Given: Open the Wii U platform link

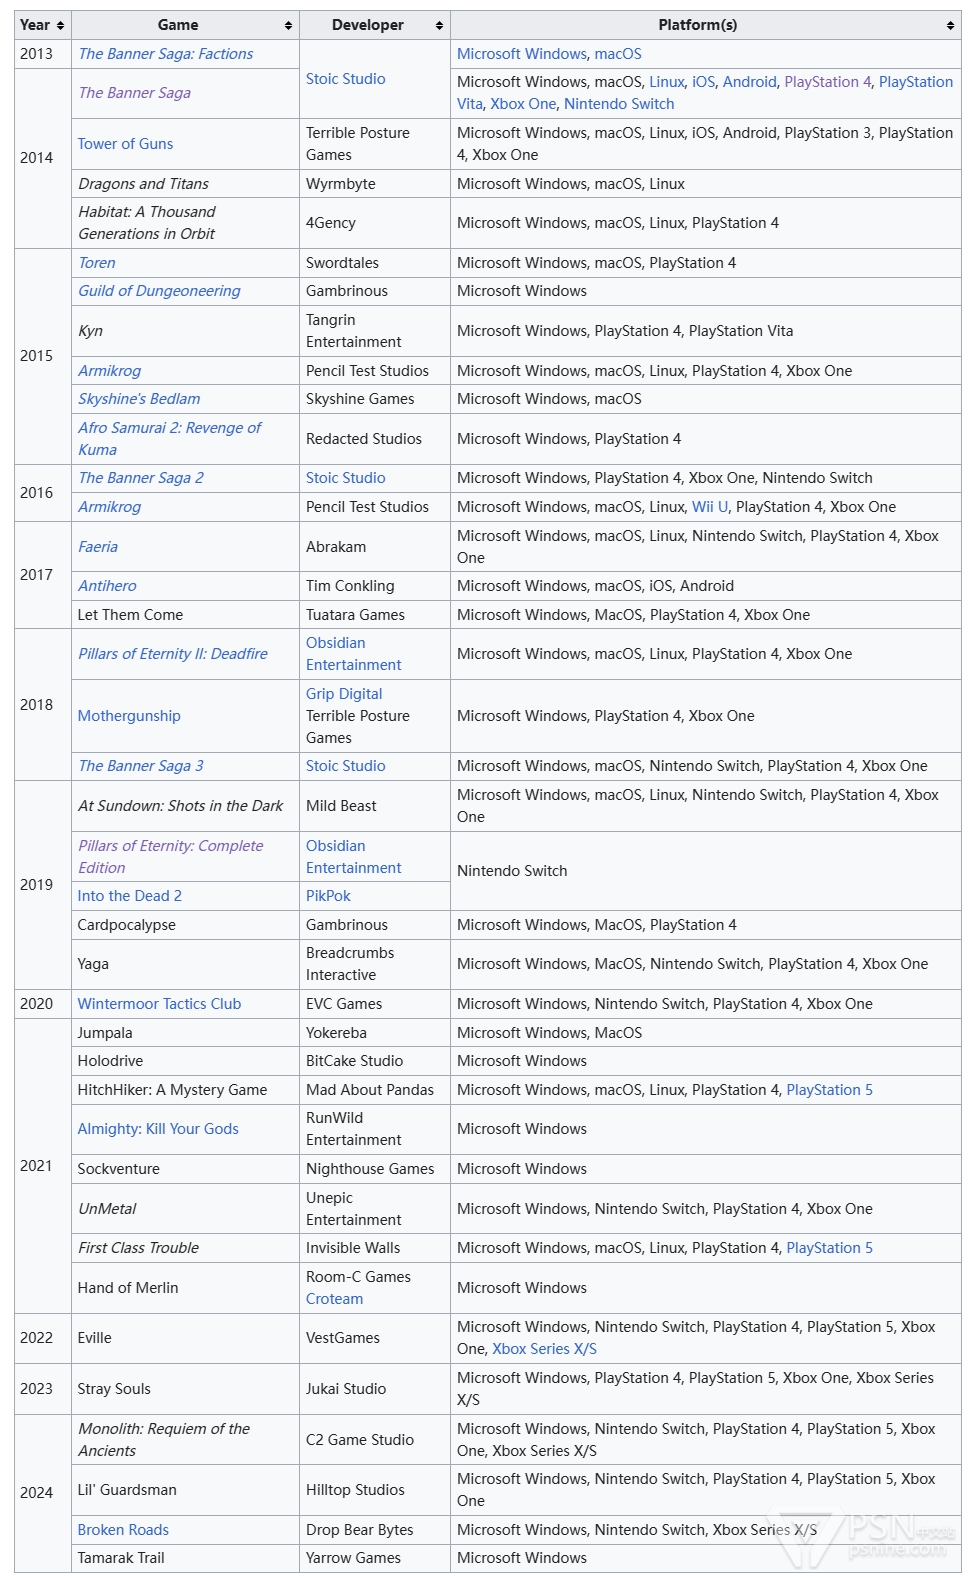Looking at the screenshot, I should pos(710,507).
